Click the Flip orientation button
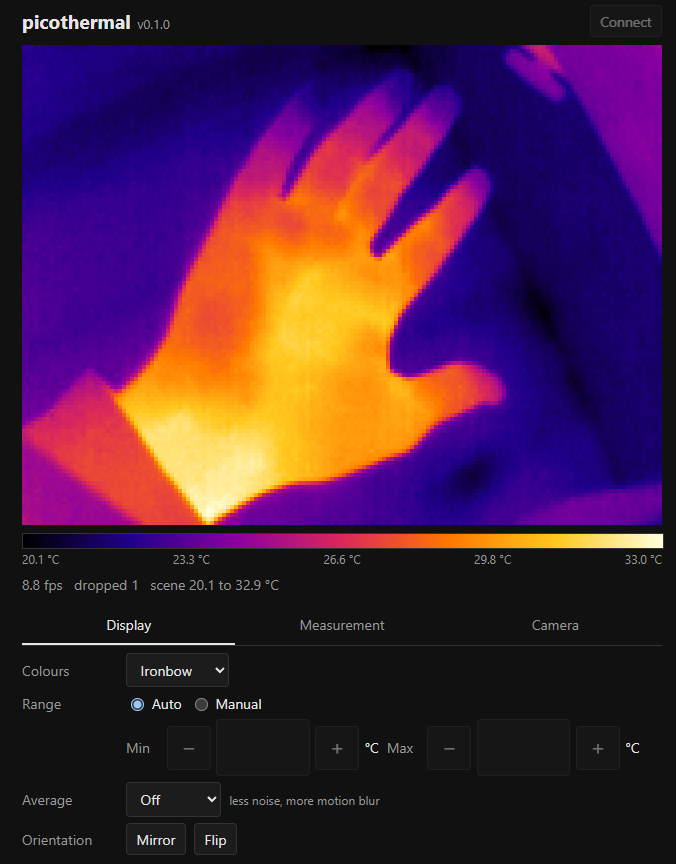Screen dimensions: 676x864 215,839
